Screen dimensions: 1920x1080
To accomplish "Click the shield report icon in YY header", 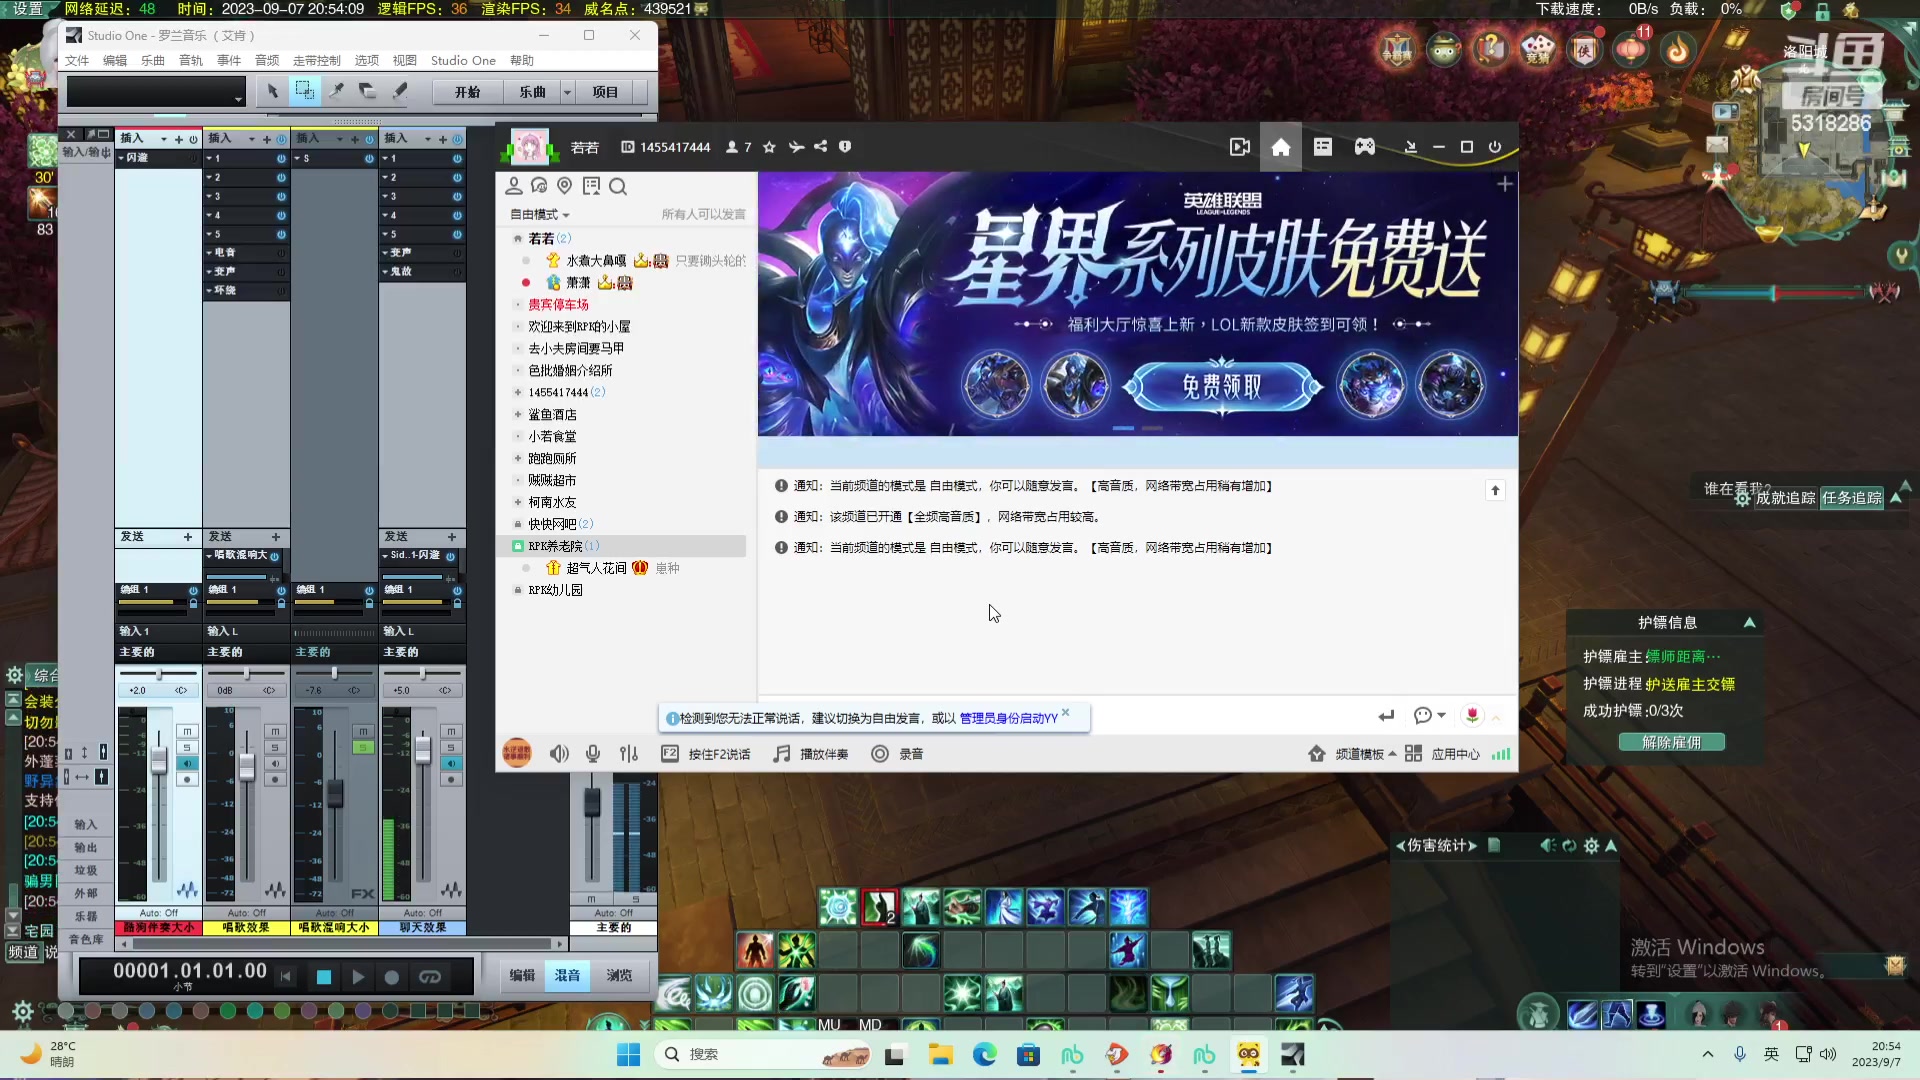I will tap(845, 147).
